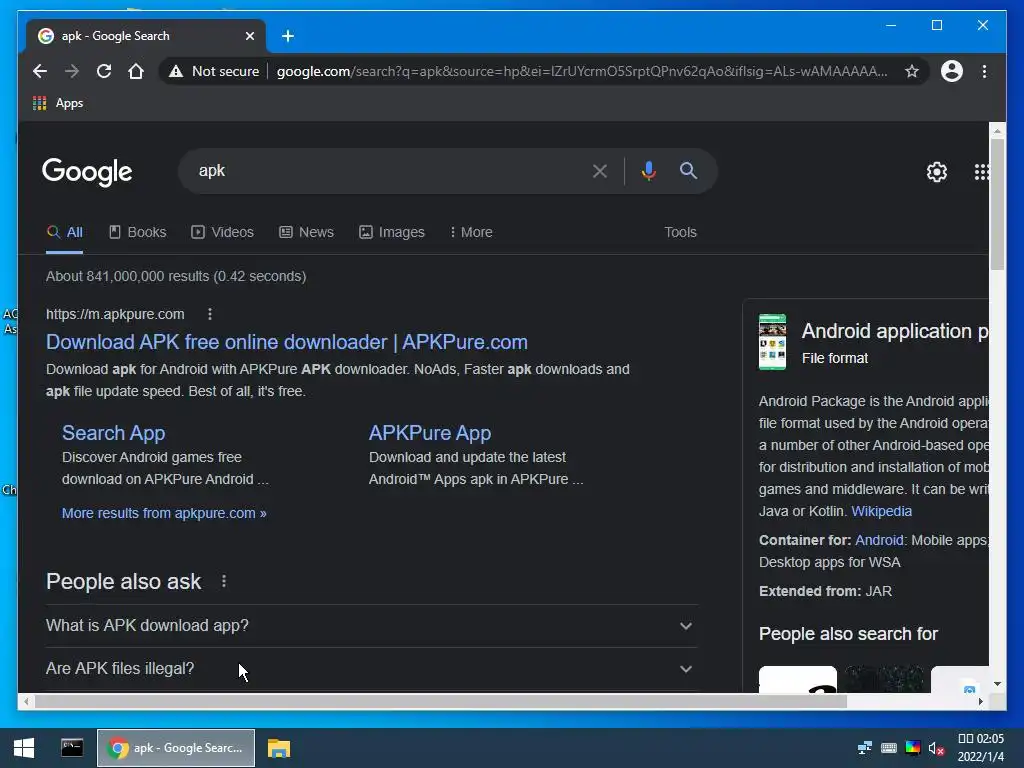Click the taskbar clock showing 02:05
Viewport: 1024px width, 768px height.
(980, 748)
